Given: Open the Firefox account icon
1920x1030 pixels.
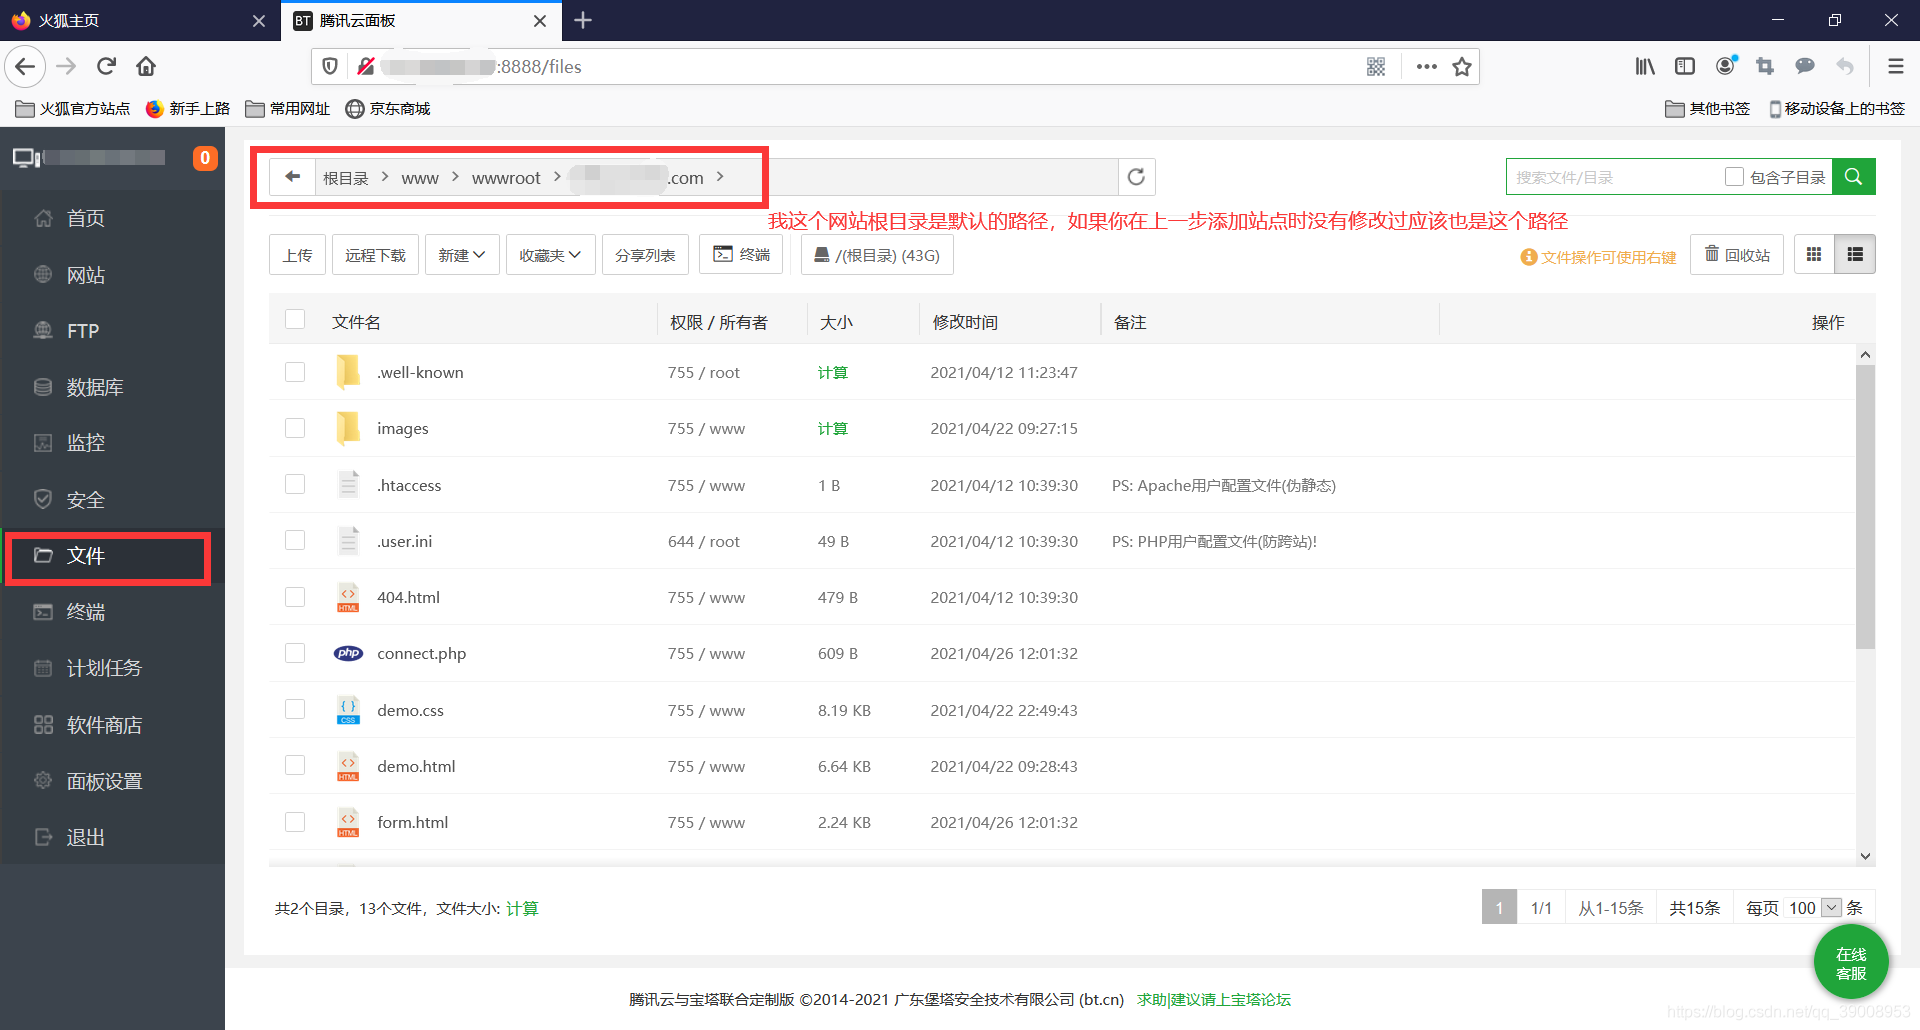Looking at the screenshot, I should (x=1725, y=67).
